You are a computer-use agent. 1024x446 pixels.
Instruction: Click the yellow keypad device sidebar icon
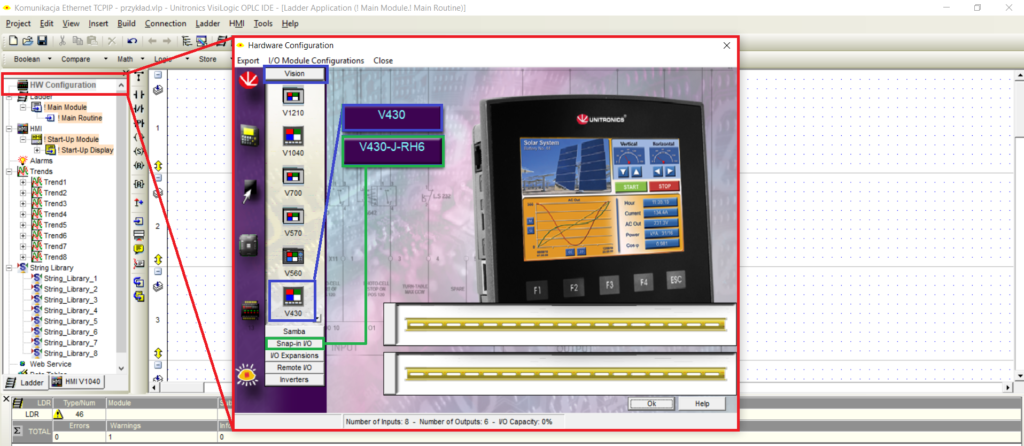(248, 136)
